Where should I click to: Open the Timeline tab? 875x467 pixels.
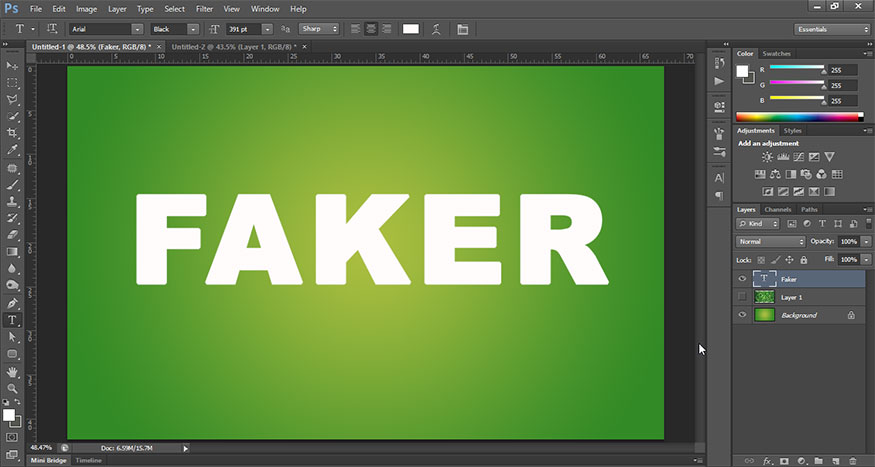89,460
